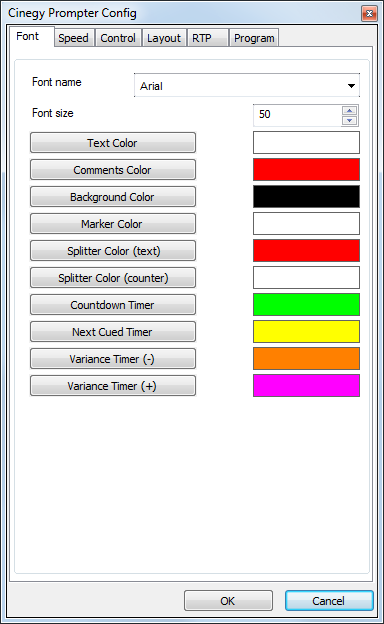The width and height of the screenshot is (384, 624).
Task: Open Background Color picker button
Action: tap(113, 197)
